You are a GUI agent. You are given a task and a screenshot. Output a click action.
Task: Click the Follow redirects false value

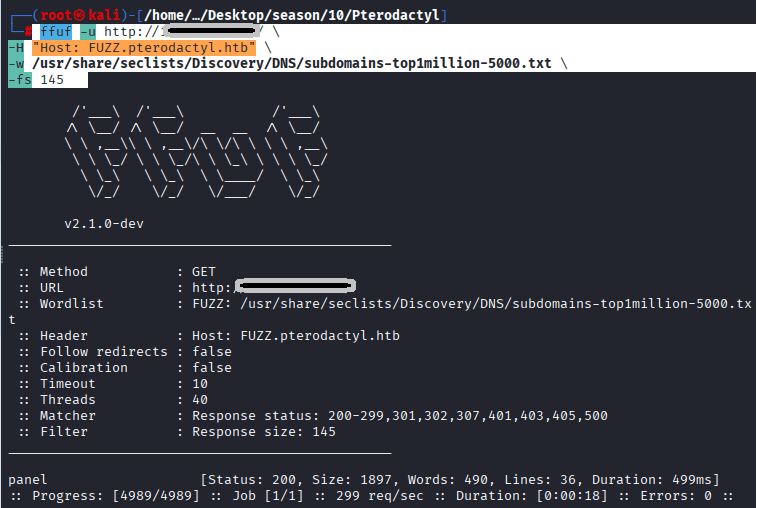tap(212, 351)
